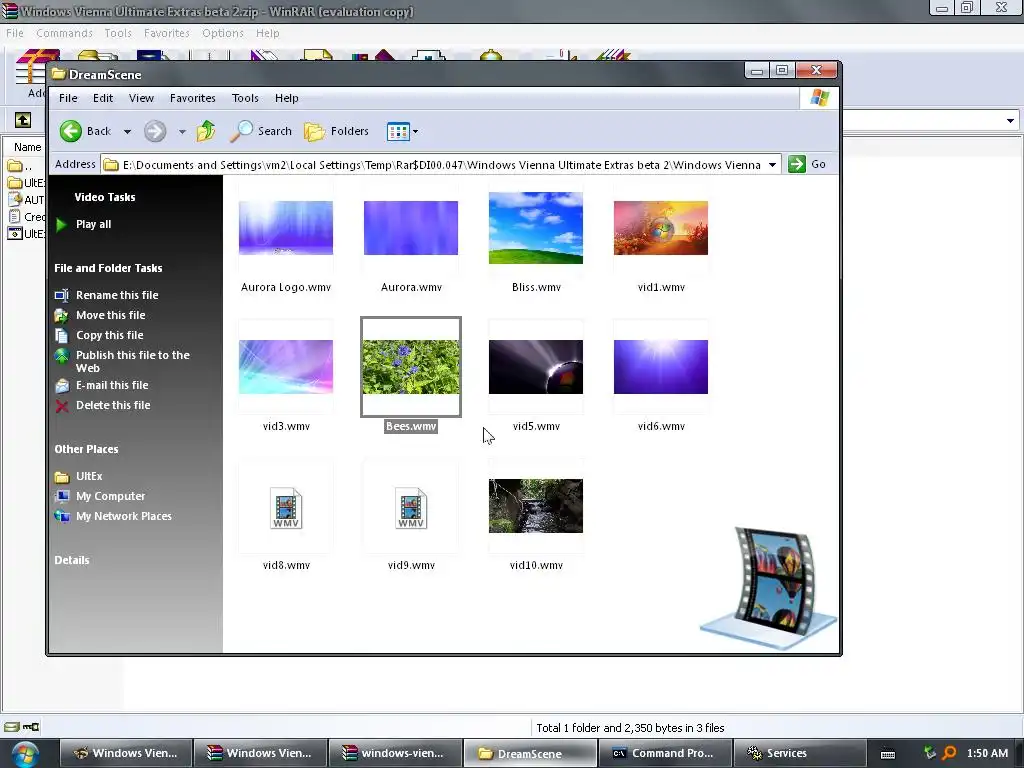Collapse the File and Folder Tasks header
The width and height of the screenshot is (1024, 768).
pyautogui.click(x=108, y=268)
